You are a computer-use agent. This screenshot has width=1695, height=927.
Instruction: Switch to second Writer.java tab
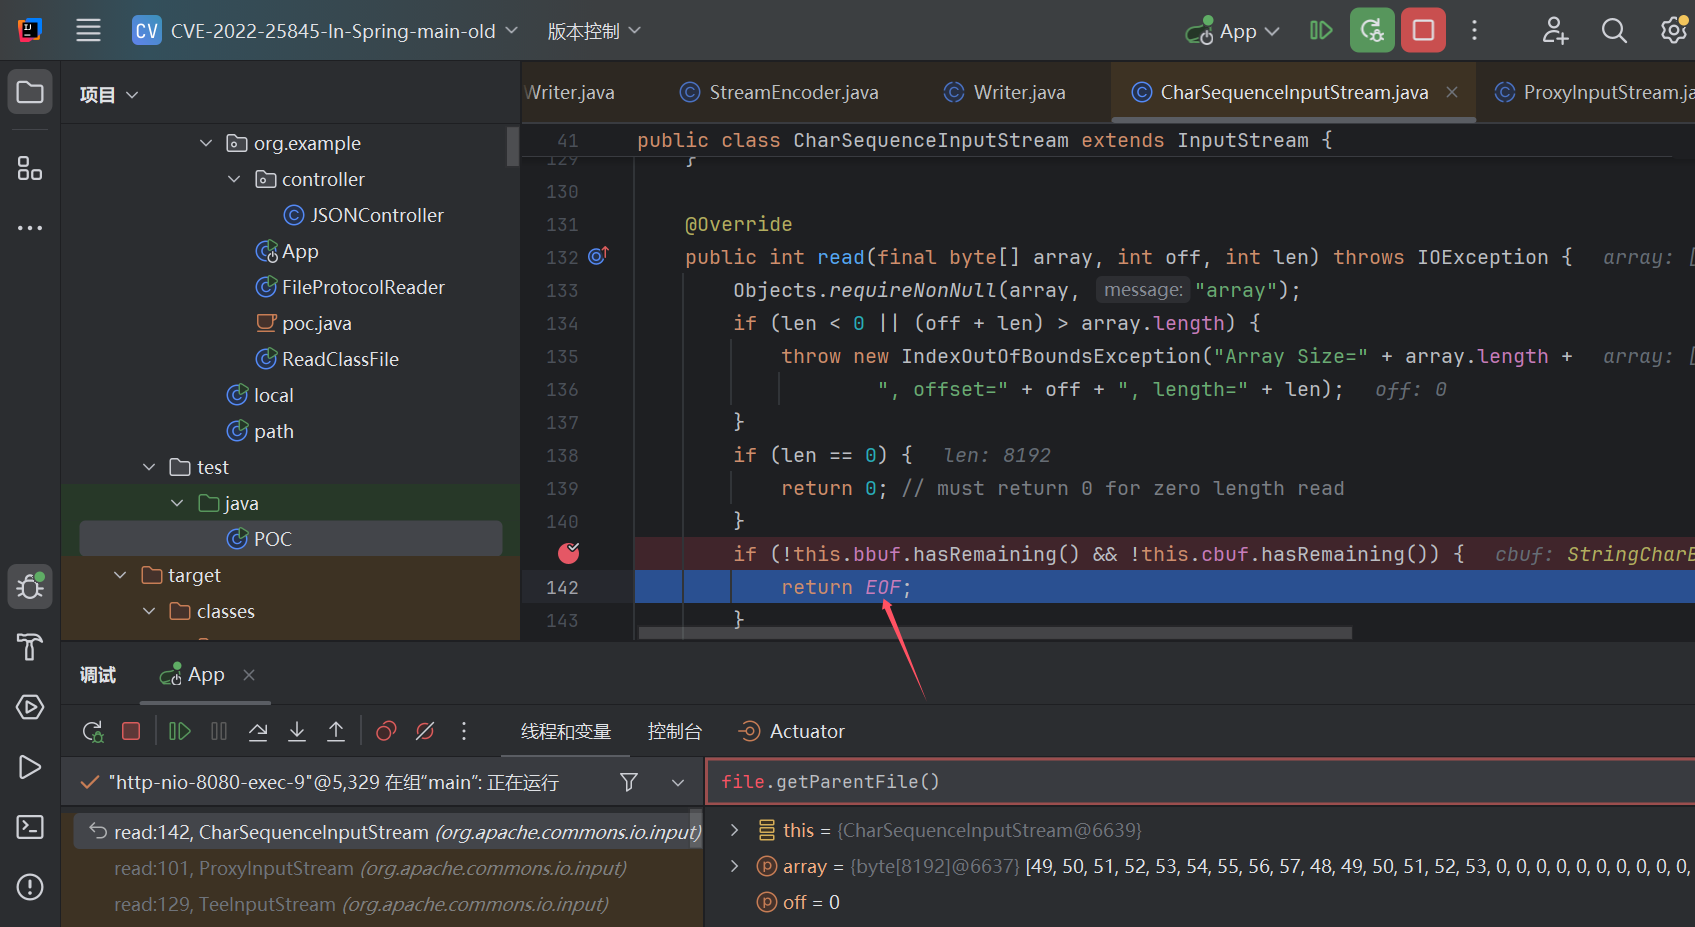1005,92
